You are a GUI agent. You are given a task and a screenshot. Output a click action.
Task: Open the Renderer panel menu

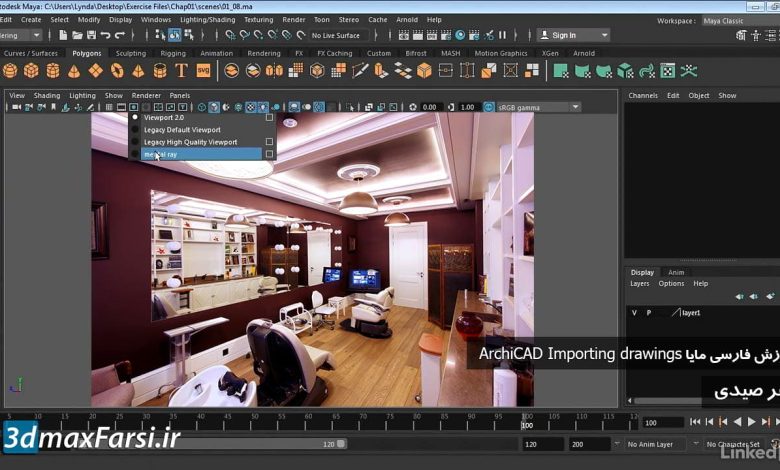[x=146, y=95]
